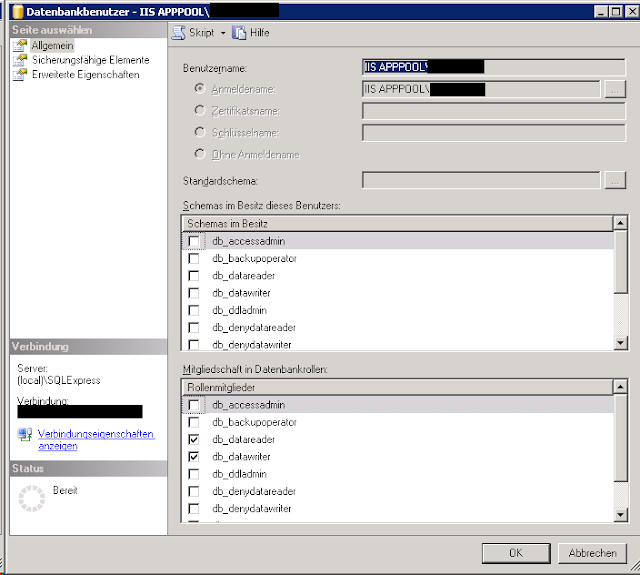
Task: Open the Erweiterte Eigenschaften page icon
Action: click(20, 75)
